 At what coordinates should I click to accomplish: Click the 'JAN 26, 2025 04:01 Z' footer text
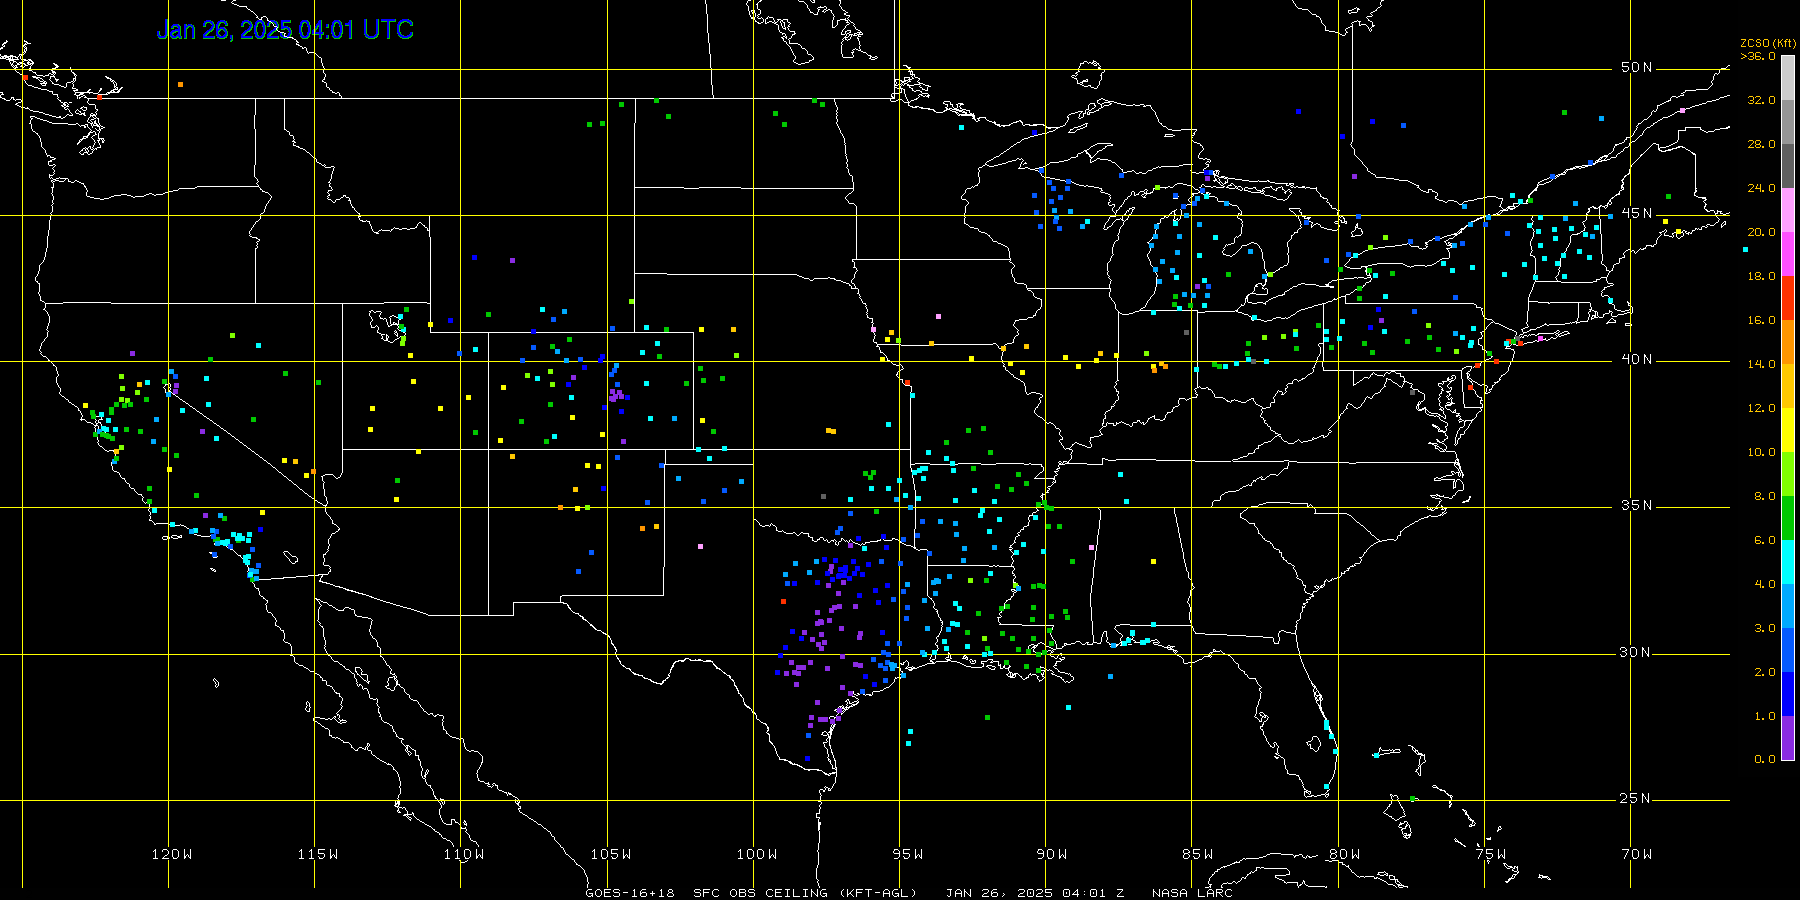tap(1035, 893)
